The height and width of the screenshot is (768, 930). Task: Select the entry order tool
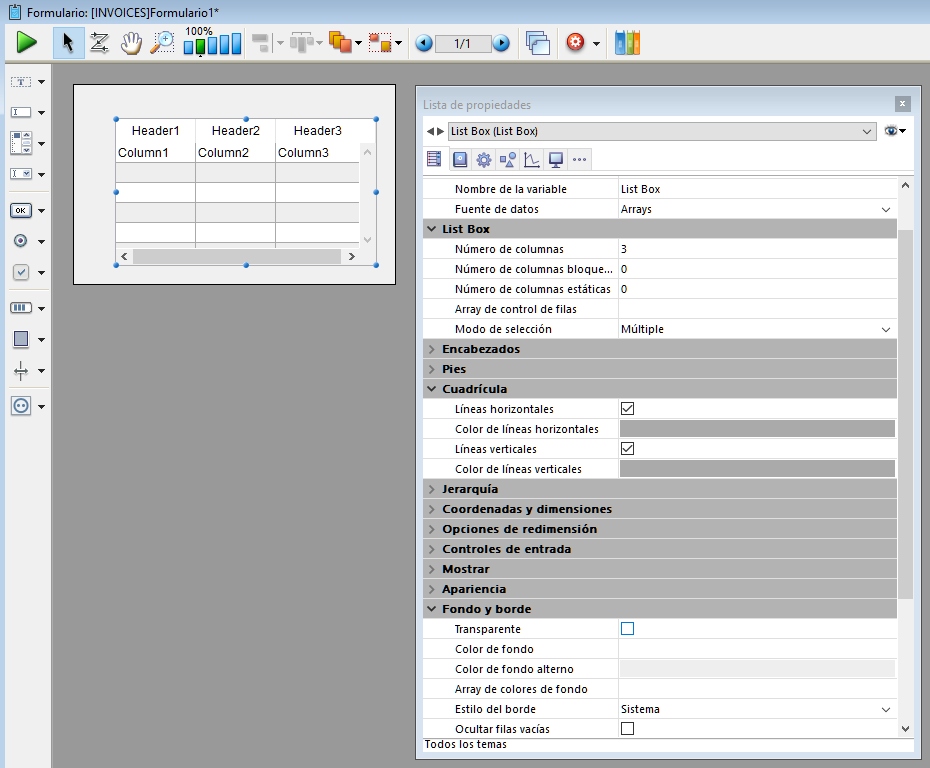point(100,43)
